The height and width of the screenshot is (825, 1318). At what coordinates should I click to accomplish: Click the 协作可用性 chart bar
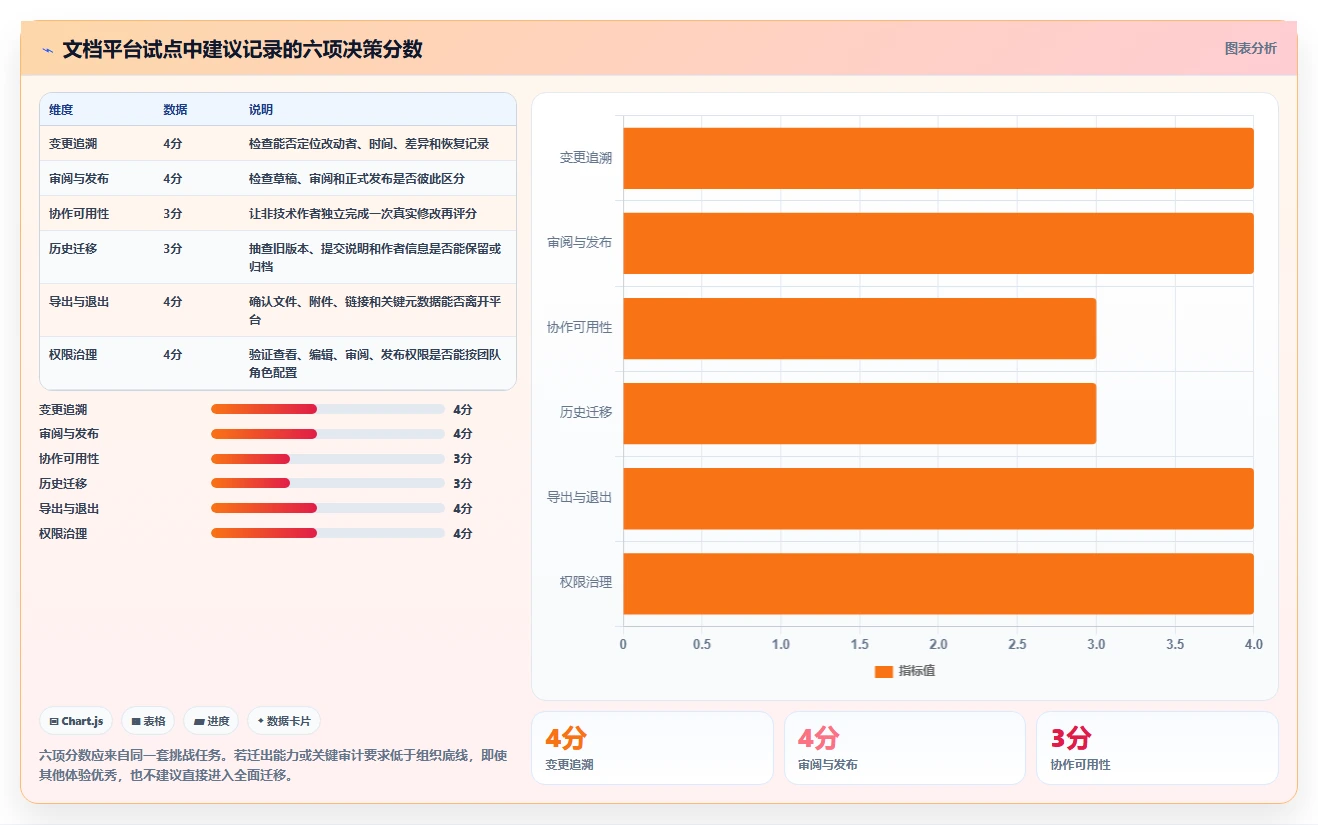pyautogui.click(x=859, y=328)
